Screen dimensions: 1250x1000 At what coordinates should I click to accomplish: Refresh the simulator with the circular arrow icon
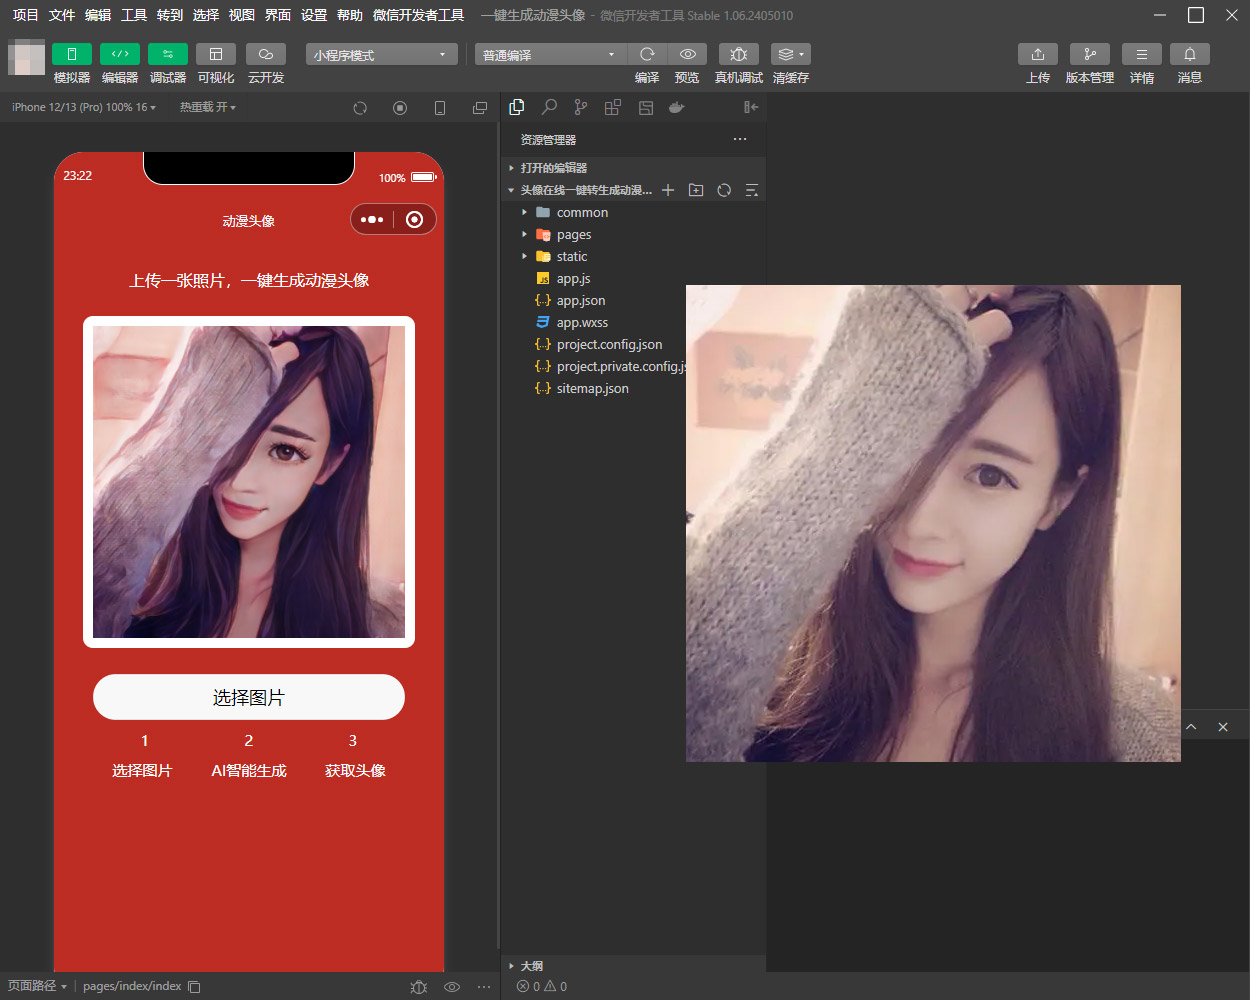(x=360, y=108)
